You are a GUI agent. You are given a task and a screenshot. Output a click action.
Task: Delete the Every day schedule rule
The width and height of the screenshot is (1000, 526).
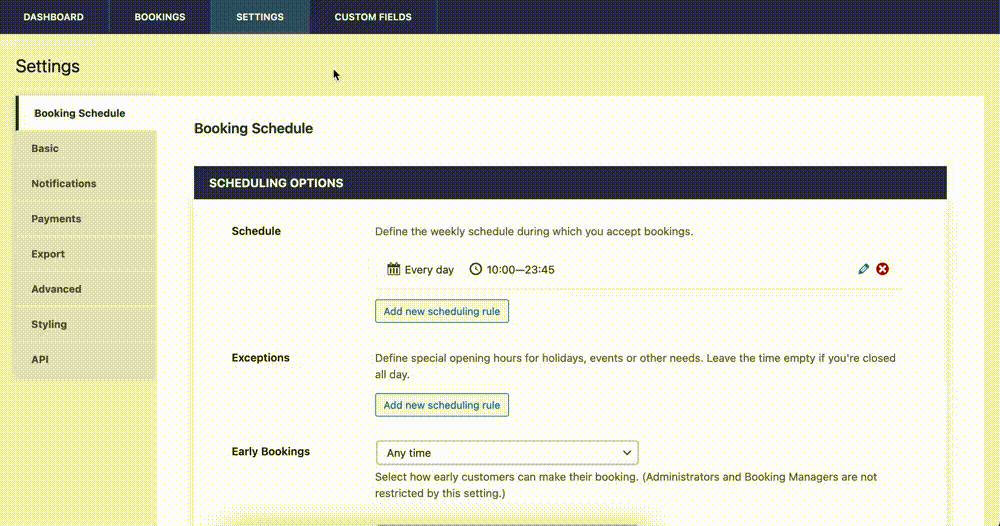(x=883, y=269)
